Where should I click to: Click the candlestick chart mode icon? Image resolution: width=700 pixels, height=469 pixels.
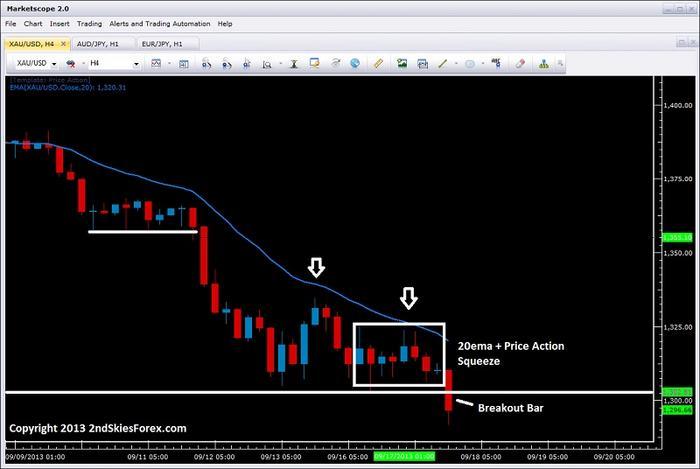(x=70, y=64)
